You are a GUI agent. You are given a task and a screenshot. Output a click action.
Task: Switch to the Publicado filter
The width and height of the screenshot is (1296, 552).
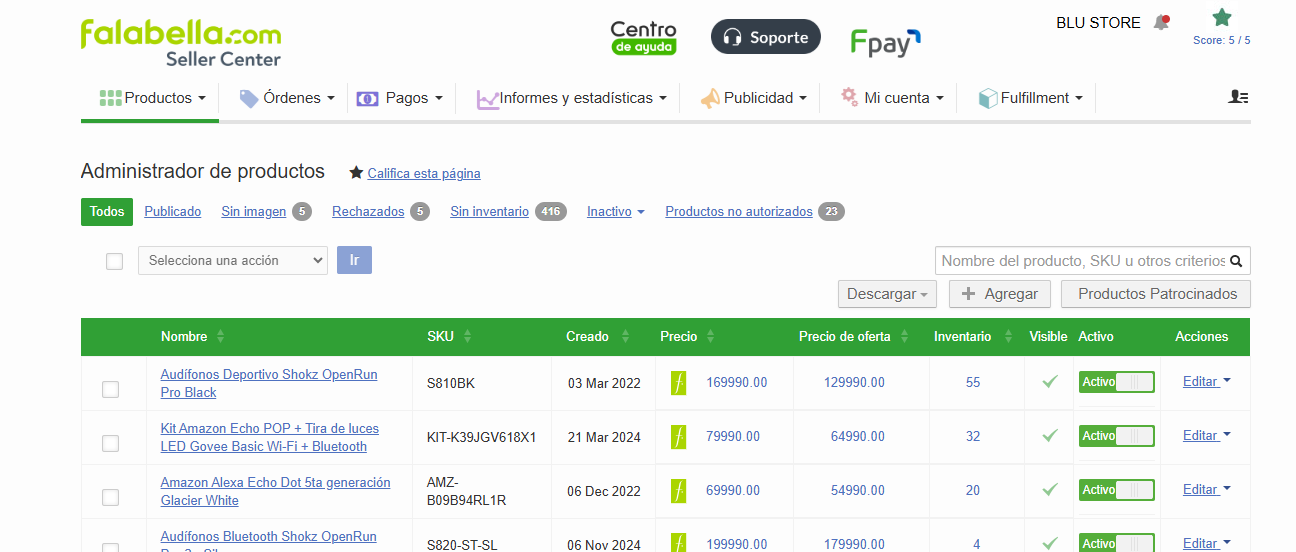pyautogui.click(x=173, y=212)
